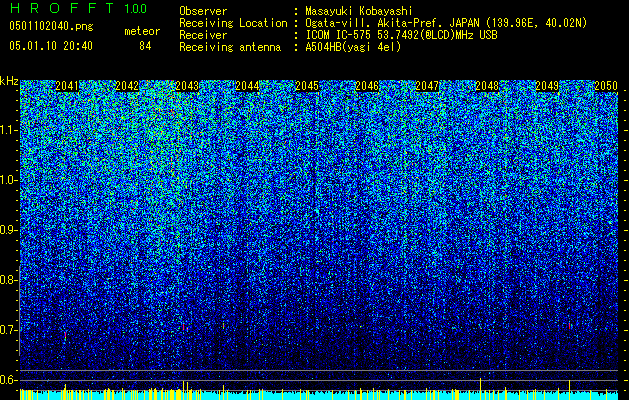Screen dimensions: 629x400
Task: Click the red meteor echo near 2049
Action: click(569, 326)
